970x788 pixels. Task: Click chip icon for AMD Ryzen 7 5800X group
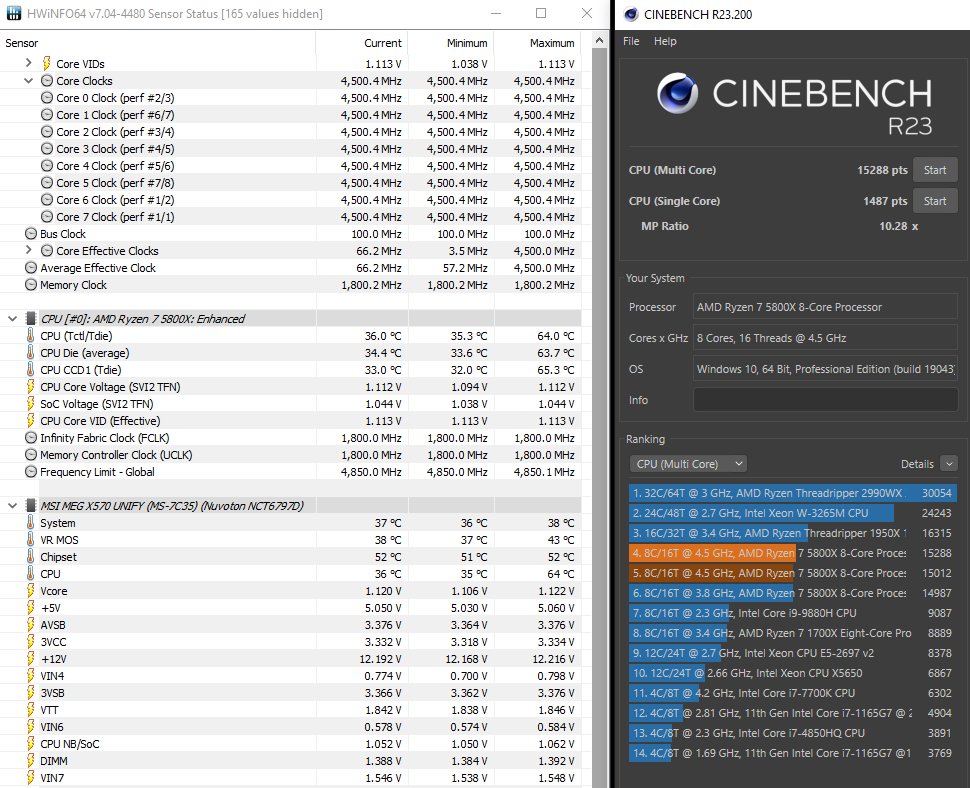coord(30,319)
